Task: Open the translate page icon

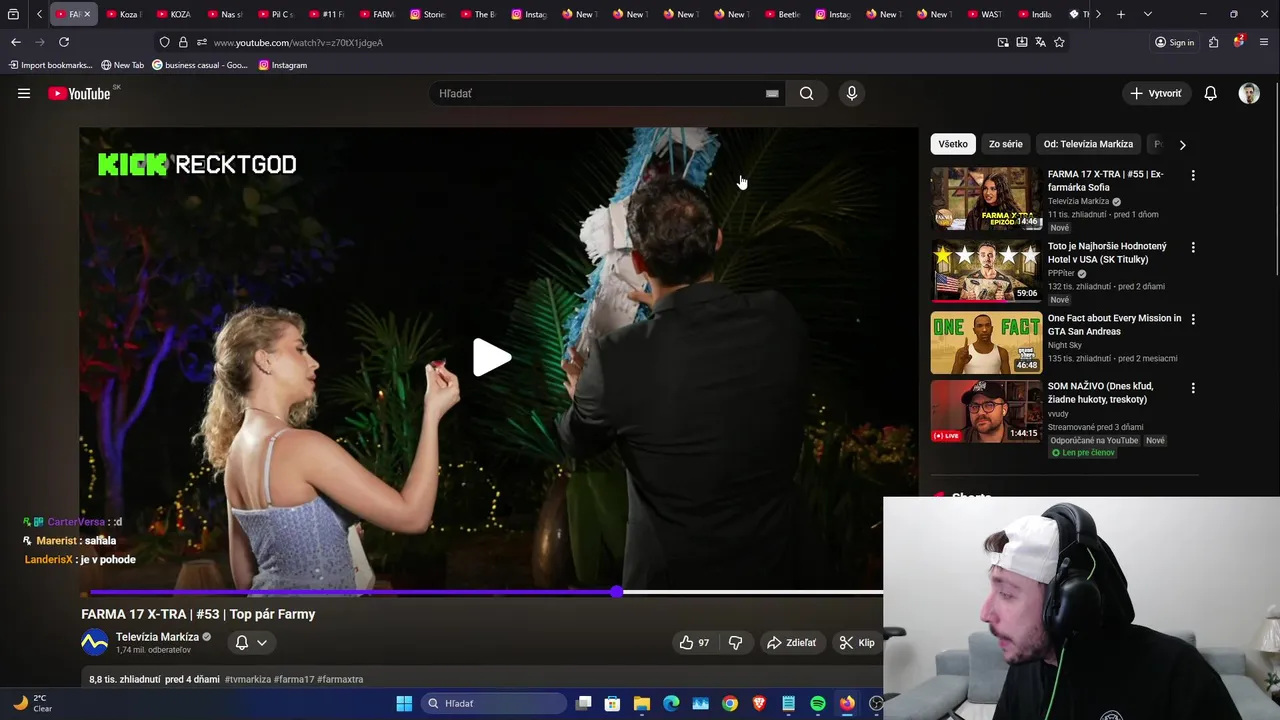Action: [x=1040, y=42]
